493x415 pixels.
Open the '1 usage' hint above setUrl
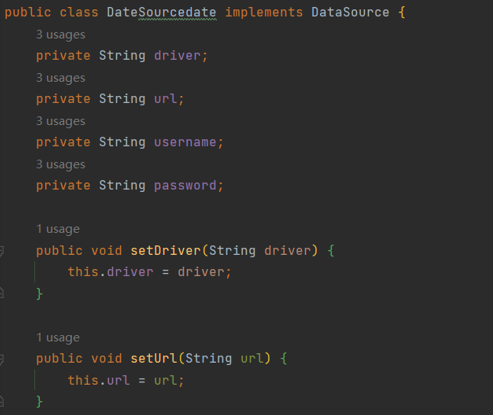(58, 338)
